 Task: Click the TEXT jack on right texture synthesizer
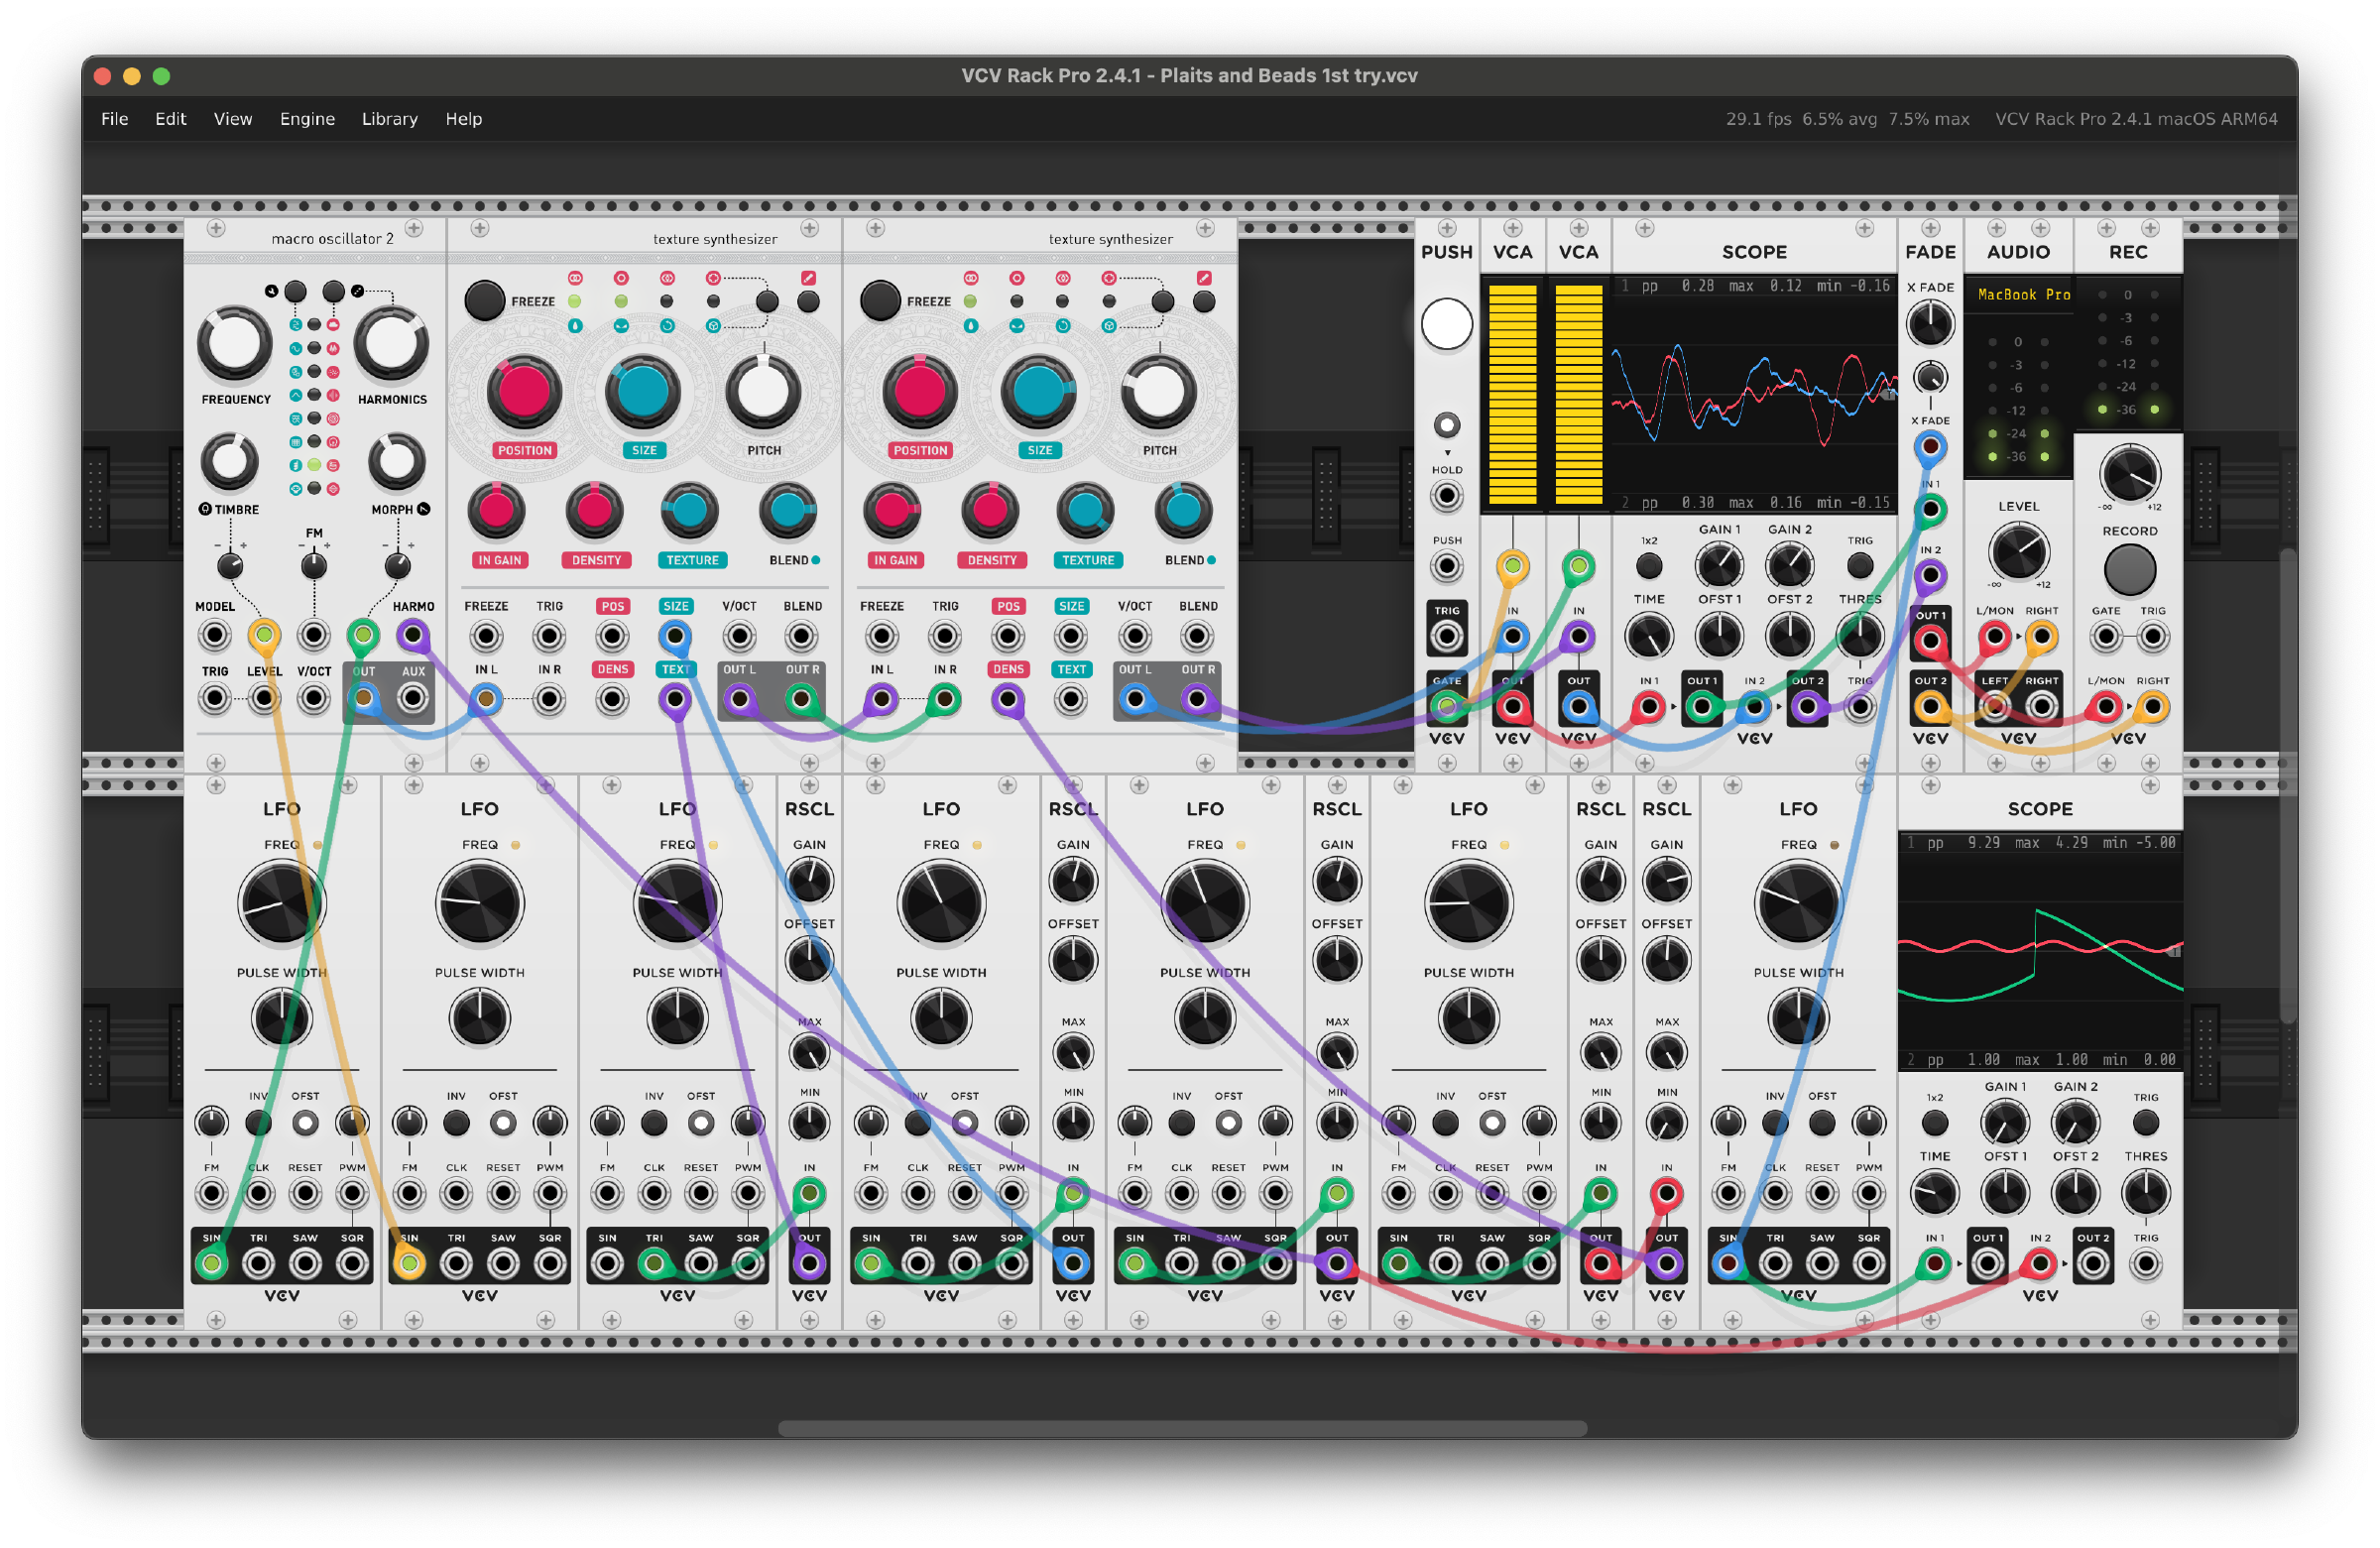(x=1071, y=700)
